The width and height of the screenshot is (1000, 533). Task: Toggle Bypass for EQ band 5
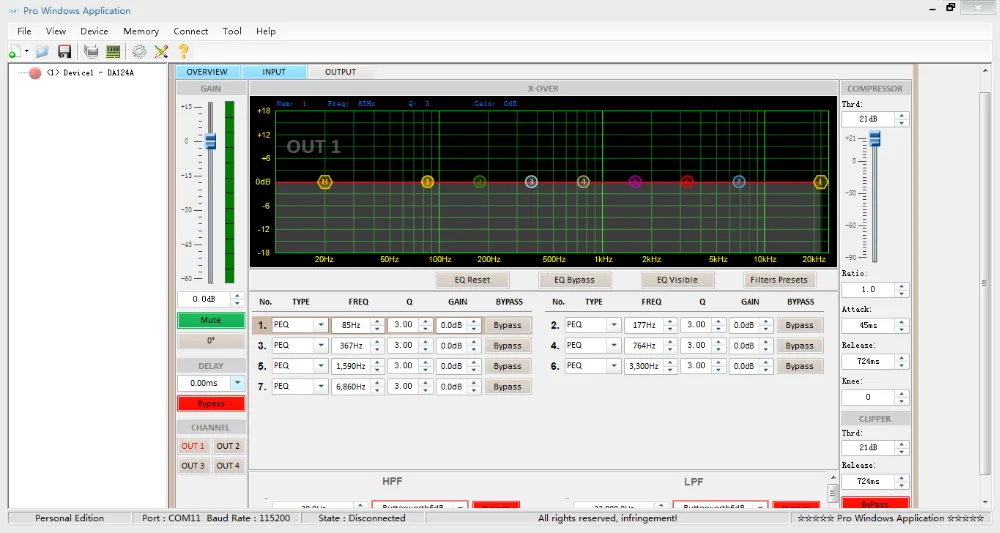[x=508, y=366]
